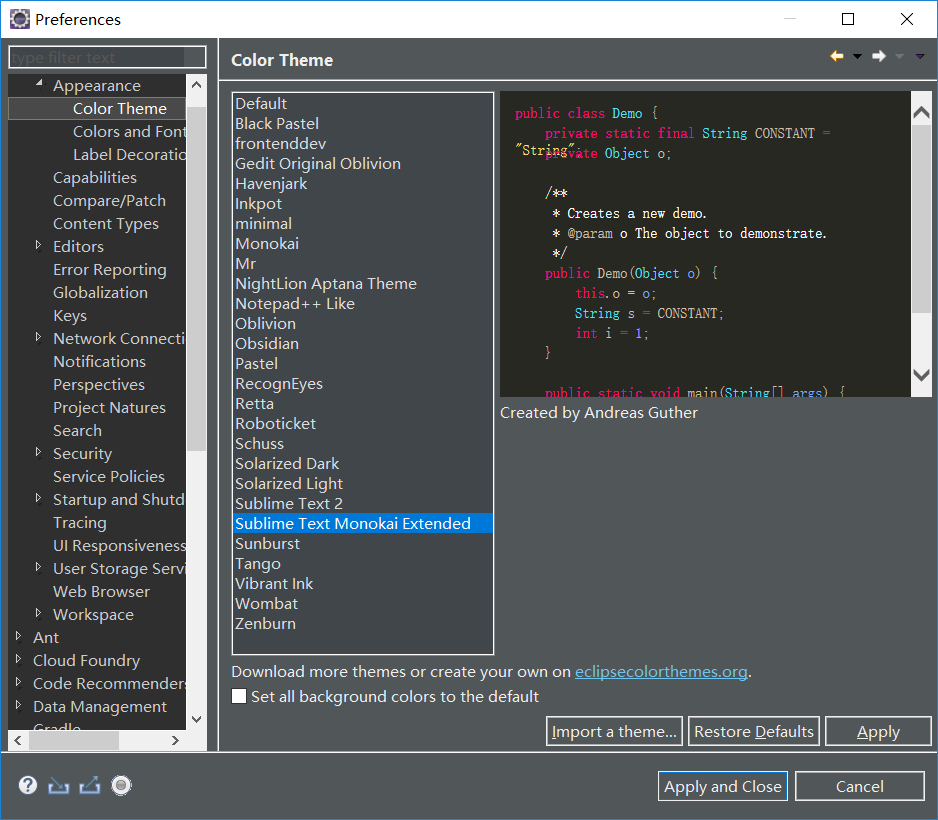Select Sublime Text Monokai Extended theme

[363, 523]
